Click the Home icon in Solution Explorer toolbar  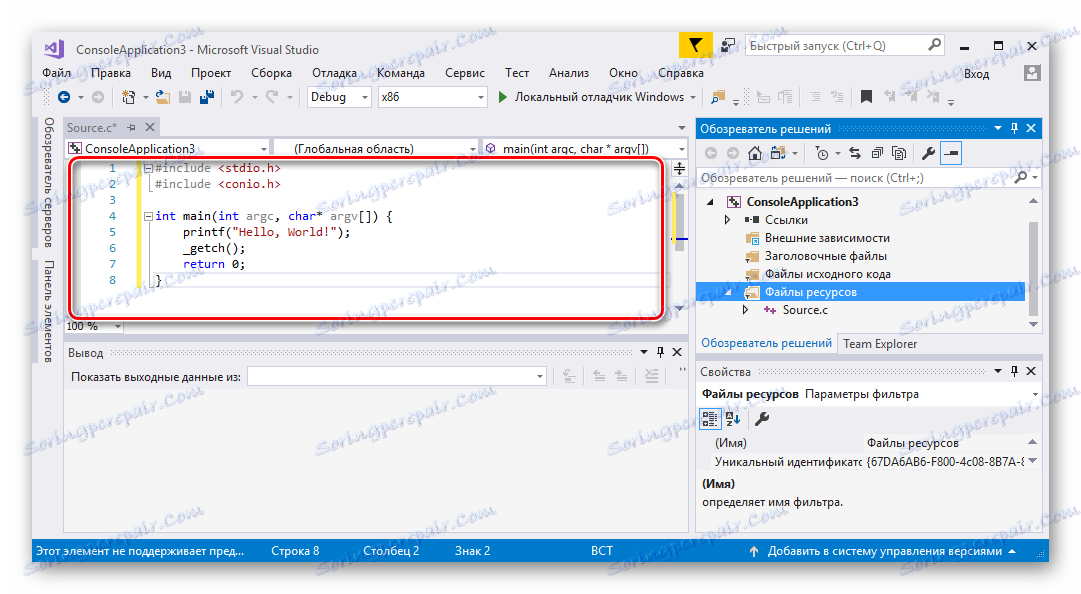pyautogui.click(x=755, y=152)
